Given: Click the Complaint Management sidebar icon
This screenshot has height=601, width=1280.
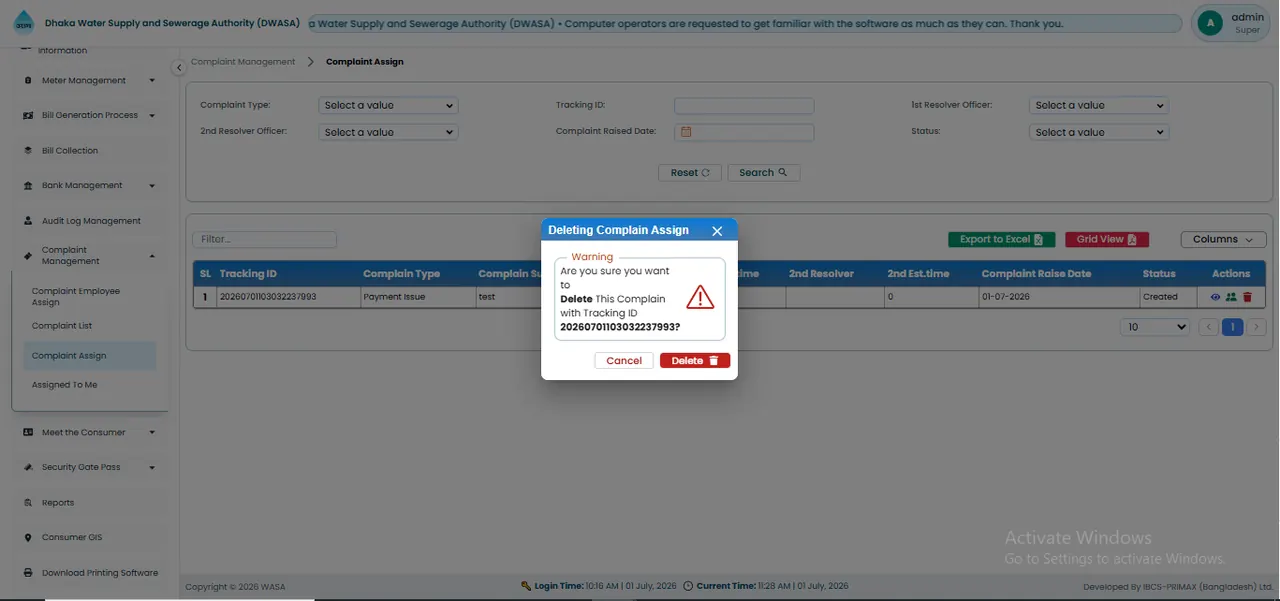Looking at the screenshot, I should click(x=28, y=256).
